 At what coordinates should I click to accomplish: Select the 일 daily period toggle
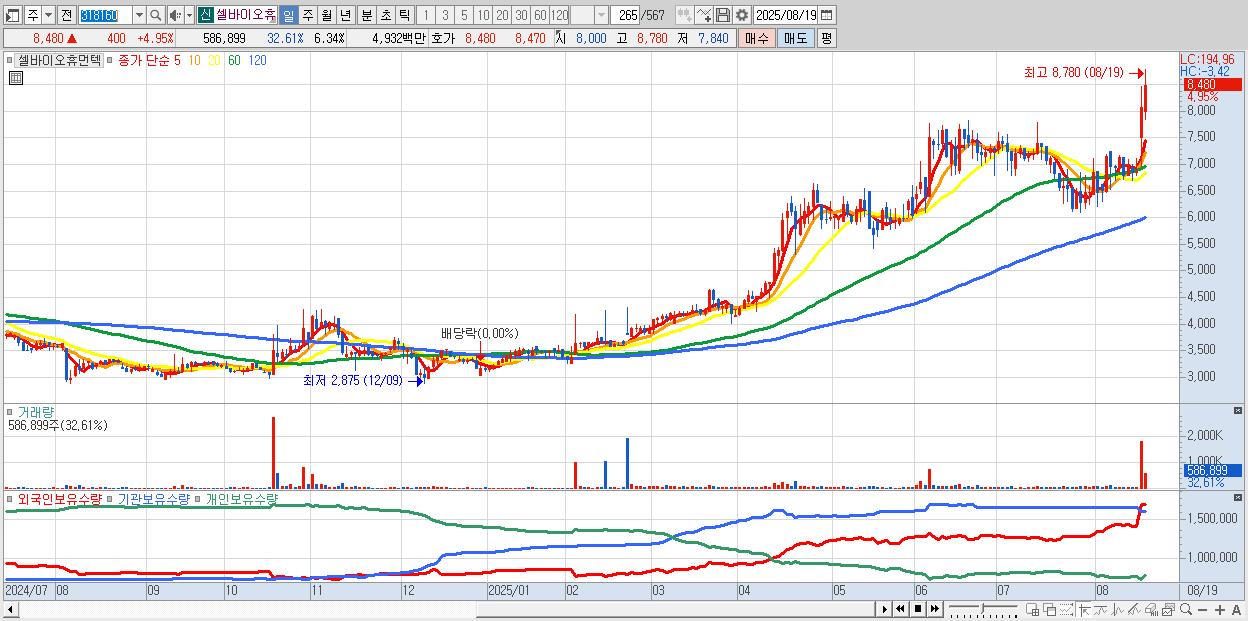pos(288,15)
